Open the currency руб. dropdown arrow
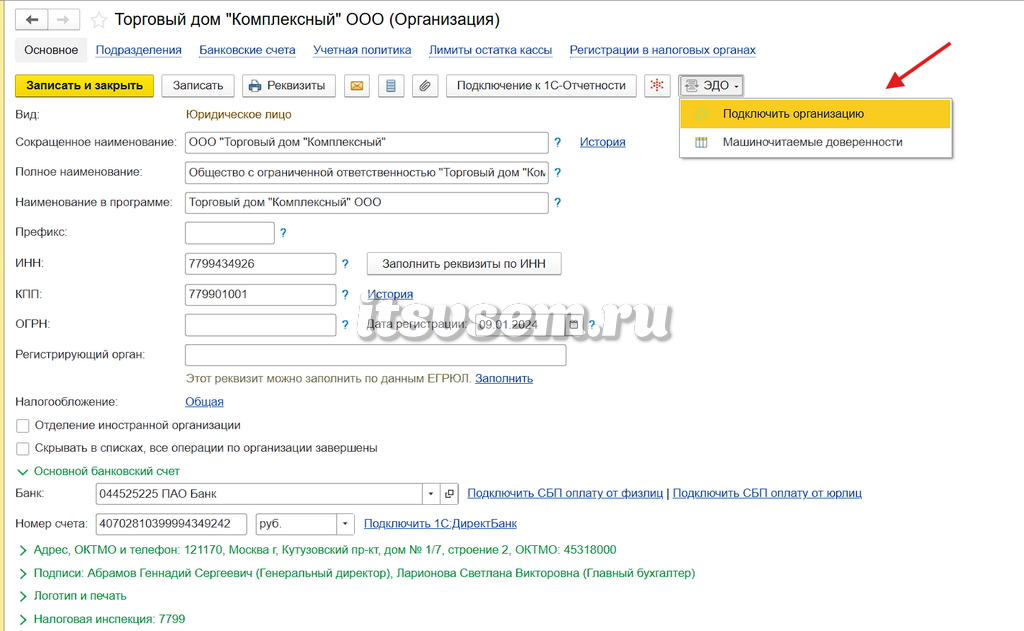1024x631 pixels. click(345, 524)
